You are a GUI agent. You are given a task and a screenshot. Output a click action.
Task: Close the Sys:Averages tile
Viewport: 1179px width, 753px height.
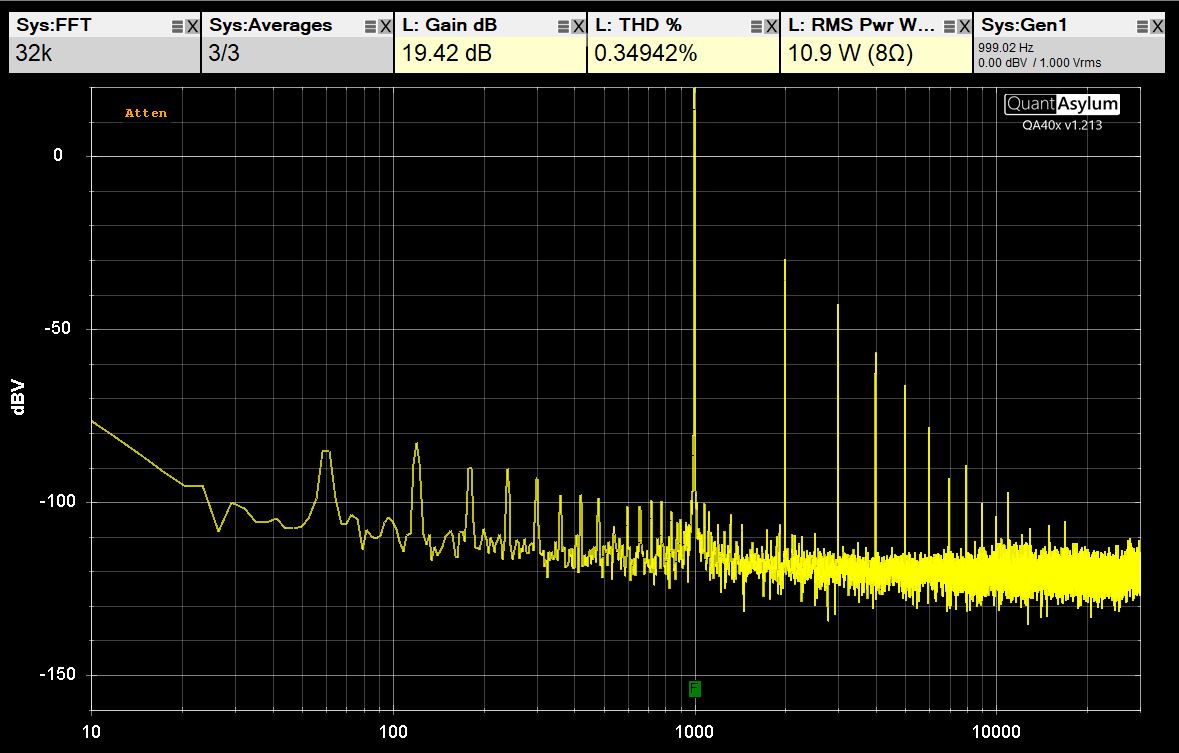point(386,26)
